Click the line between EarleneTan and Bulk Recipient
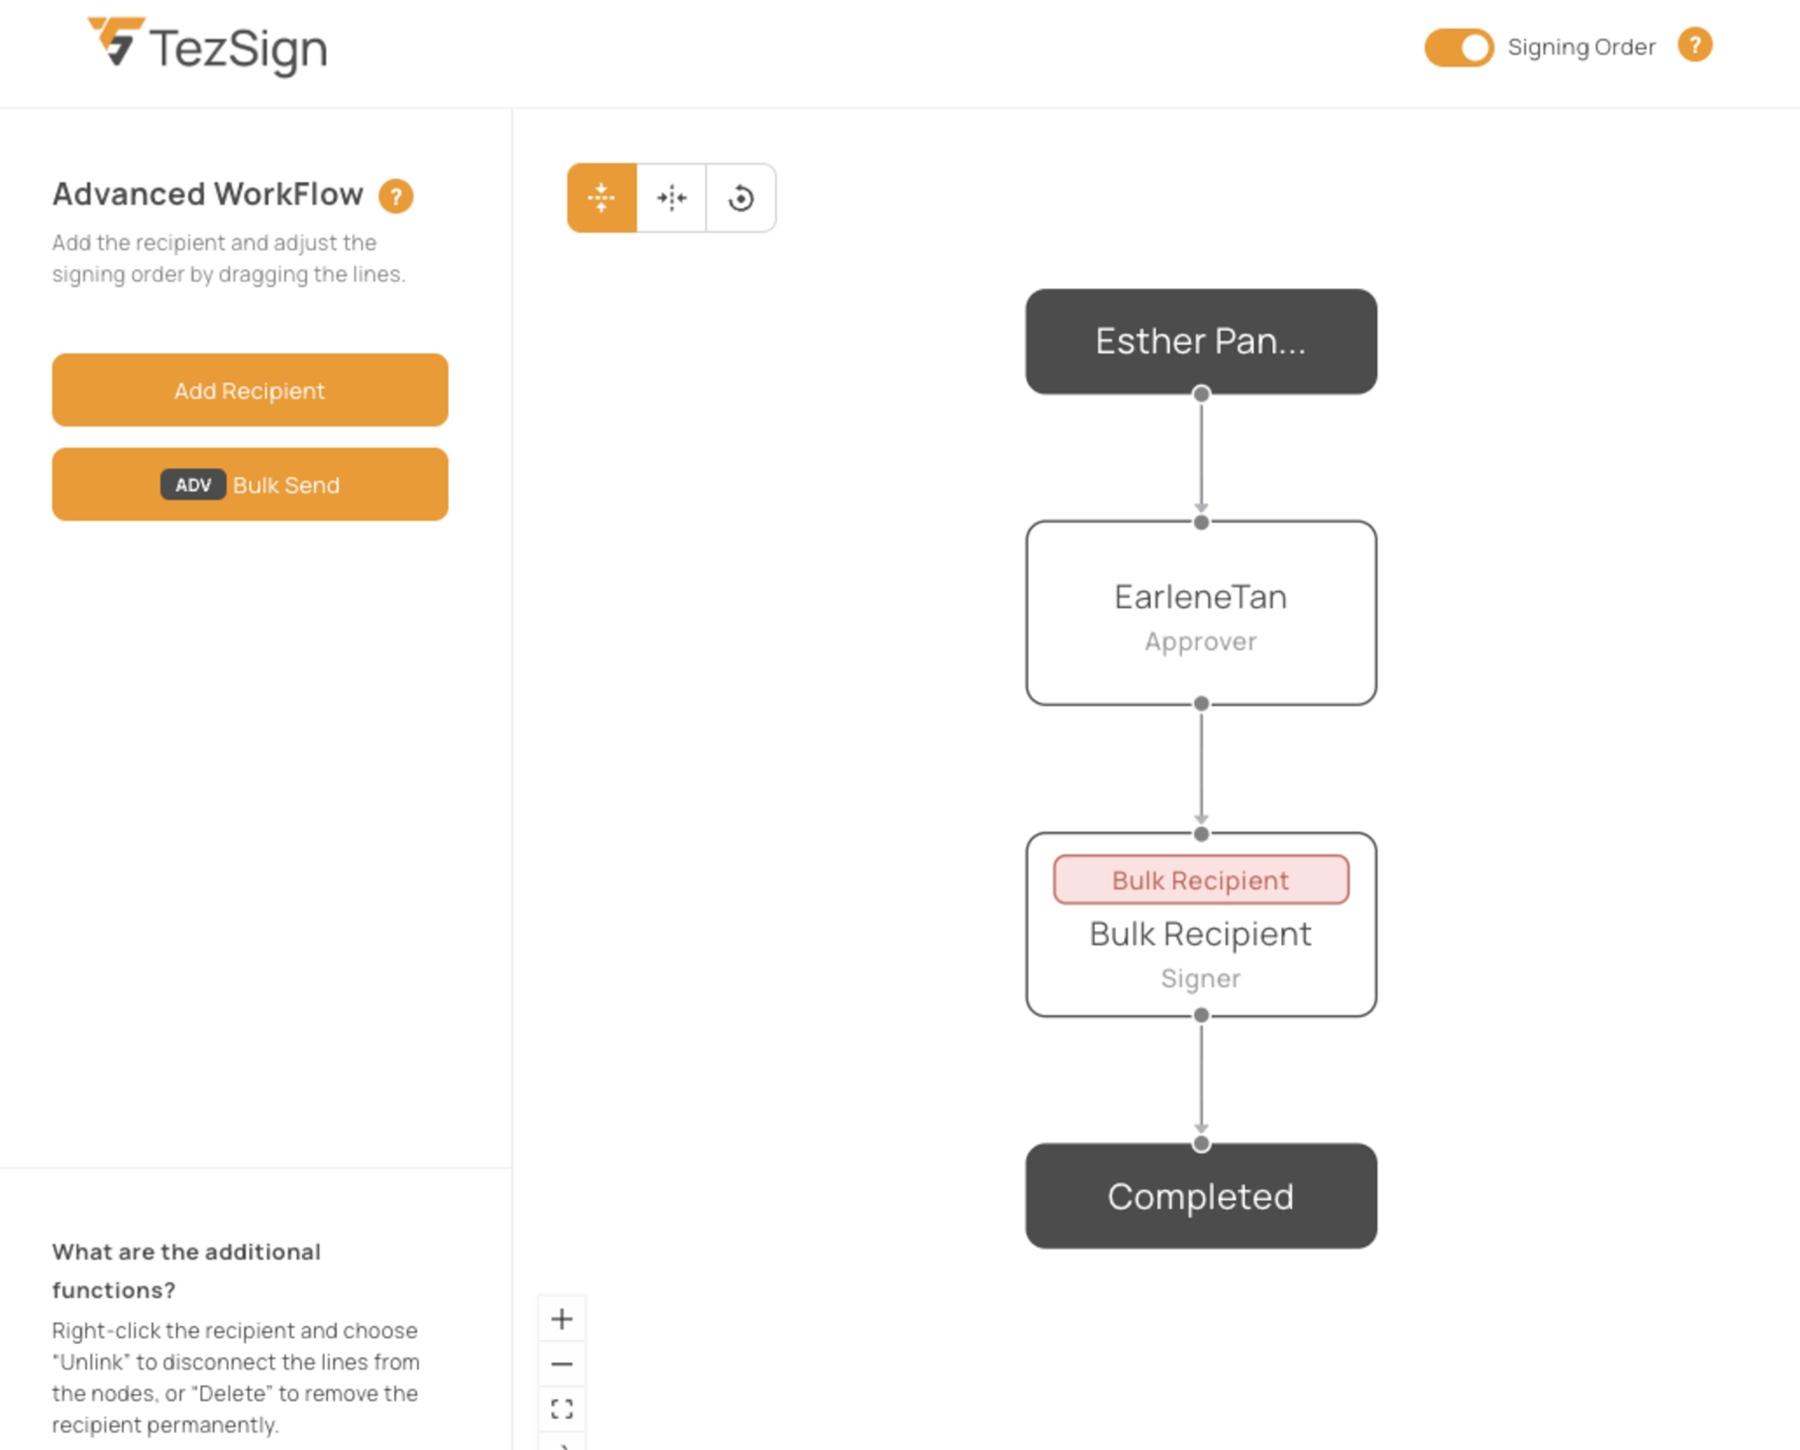Screen dimensions: 1800x1450 (1201, 768)
